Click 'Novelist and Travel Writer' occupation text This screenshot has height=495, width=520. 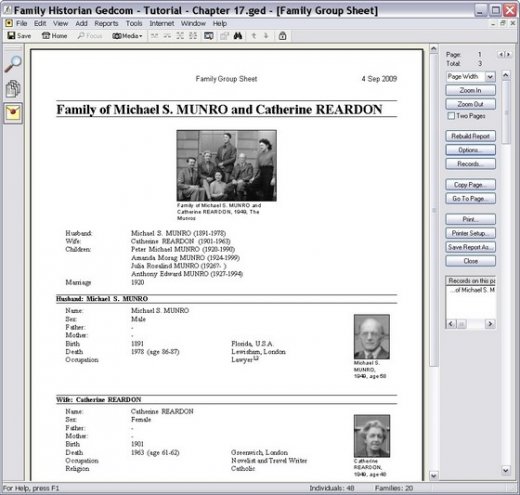[269, 461]
